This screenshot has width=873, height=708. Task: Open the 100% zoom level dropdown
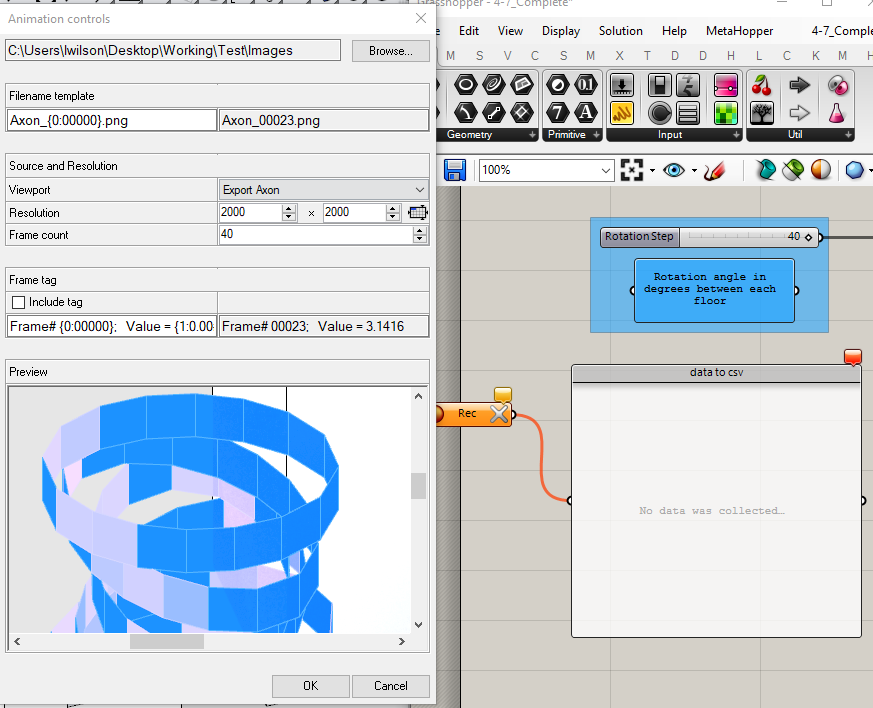click(x=546, y=170)
